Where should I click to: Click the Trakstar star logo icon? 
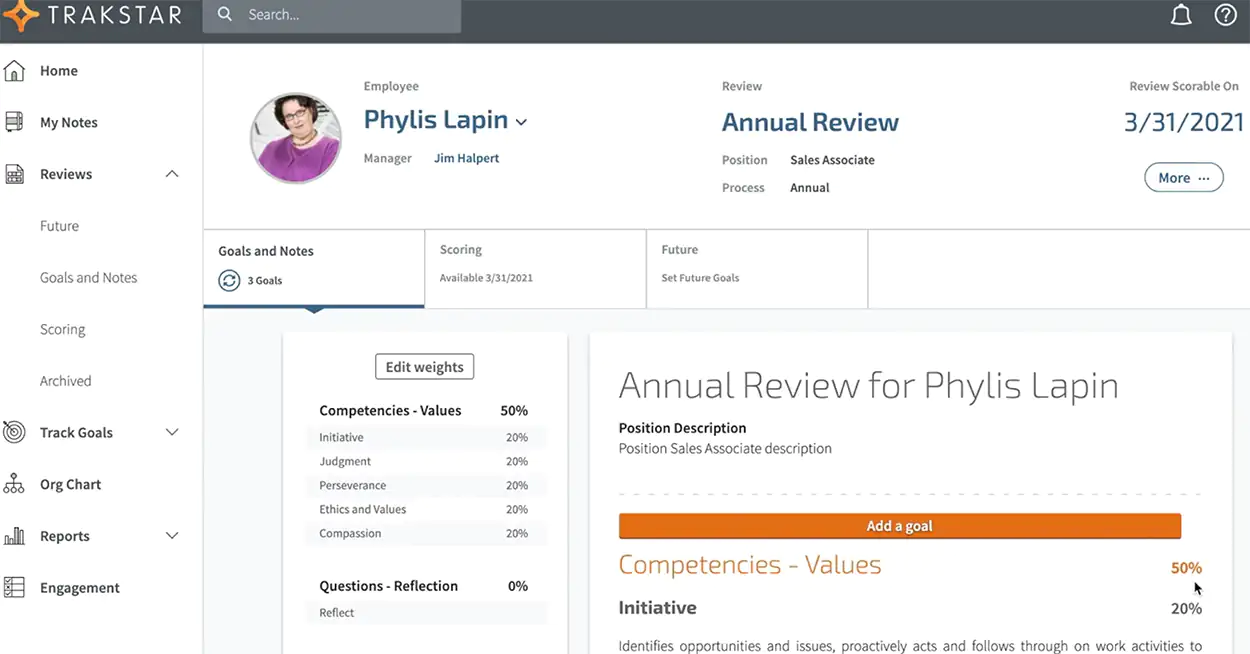(20, 16)
